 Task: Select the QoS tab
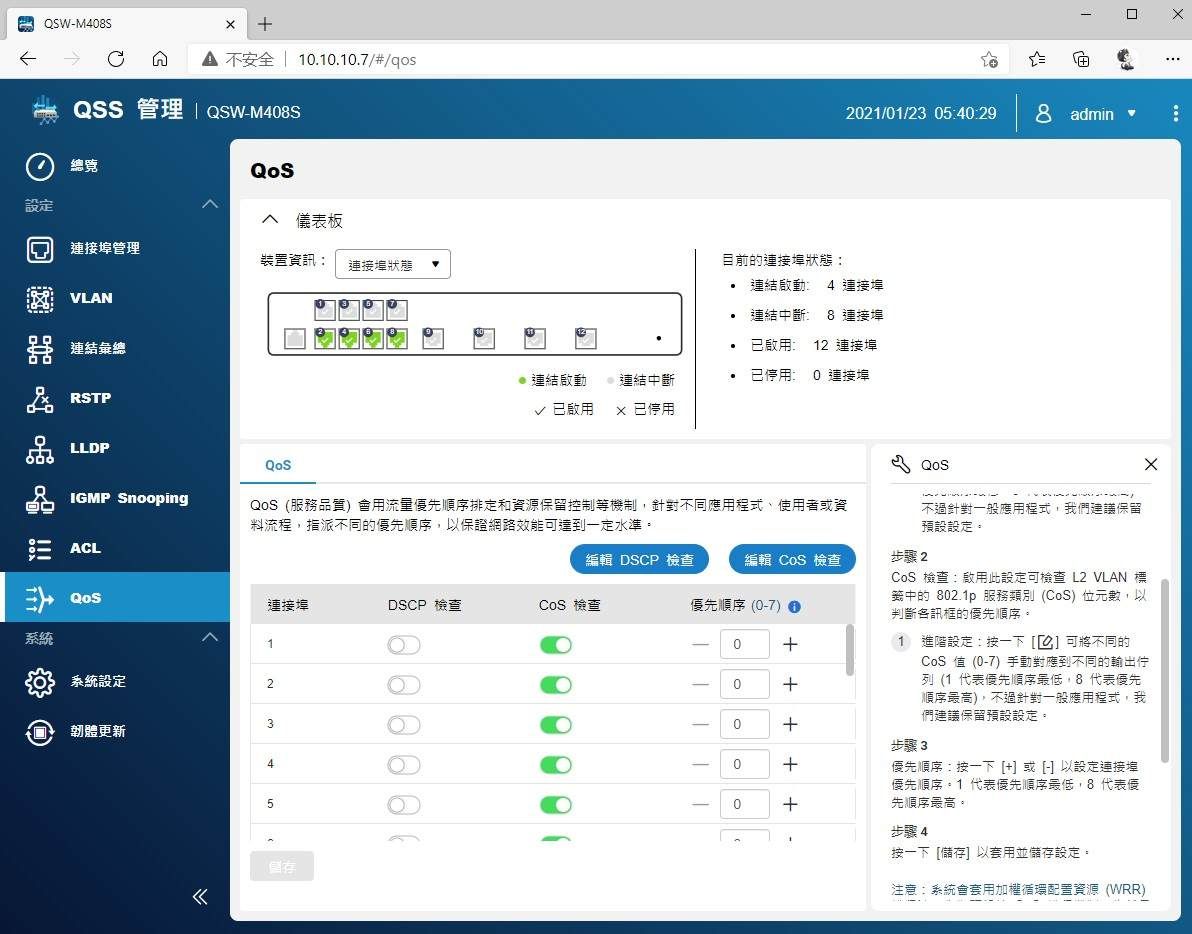point(278,465)
